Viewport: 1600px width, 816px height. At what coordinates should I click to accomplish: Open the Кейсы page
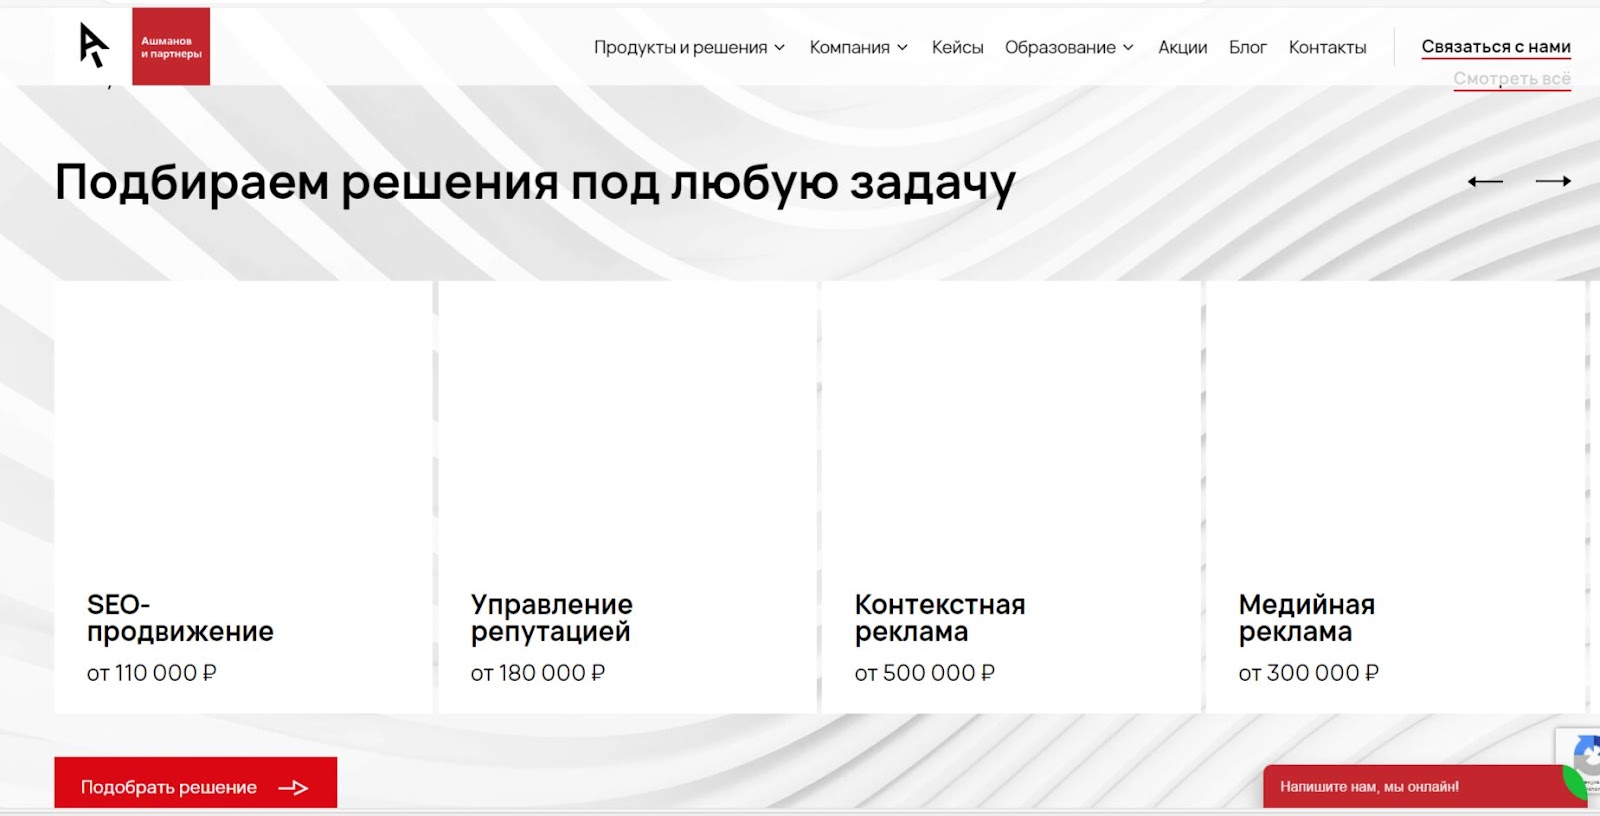[957, 47]
